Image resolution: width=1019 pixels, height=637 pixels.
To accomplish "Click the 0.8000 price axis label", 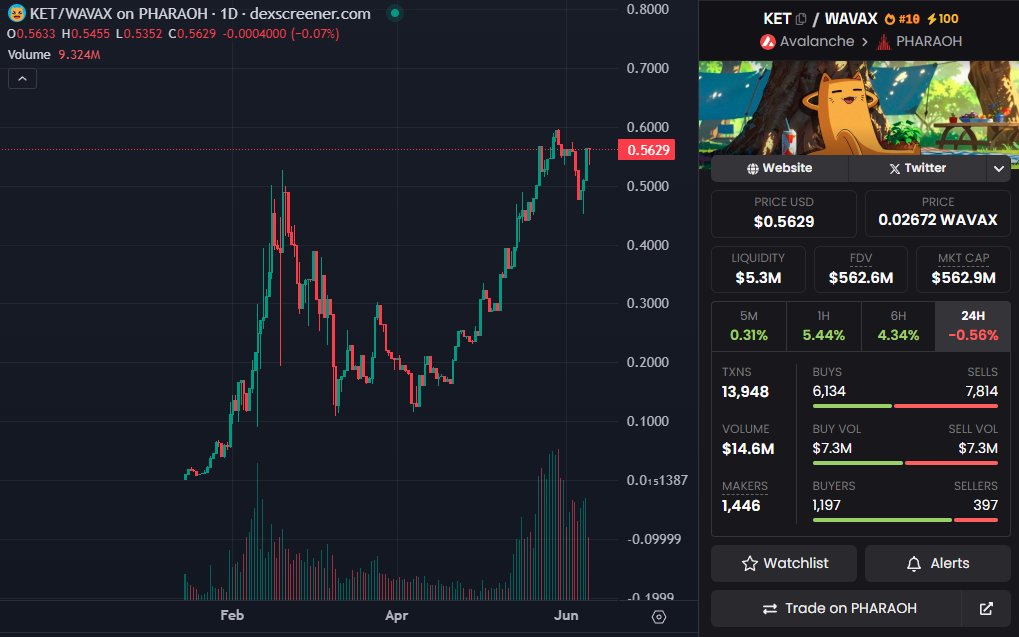I will 647,9.
